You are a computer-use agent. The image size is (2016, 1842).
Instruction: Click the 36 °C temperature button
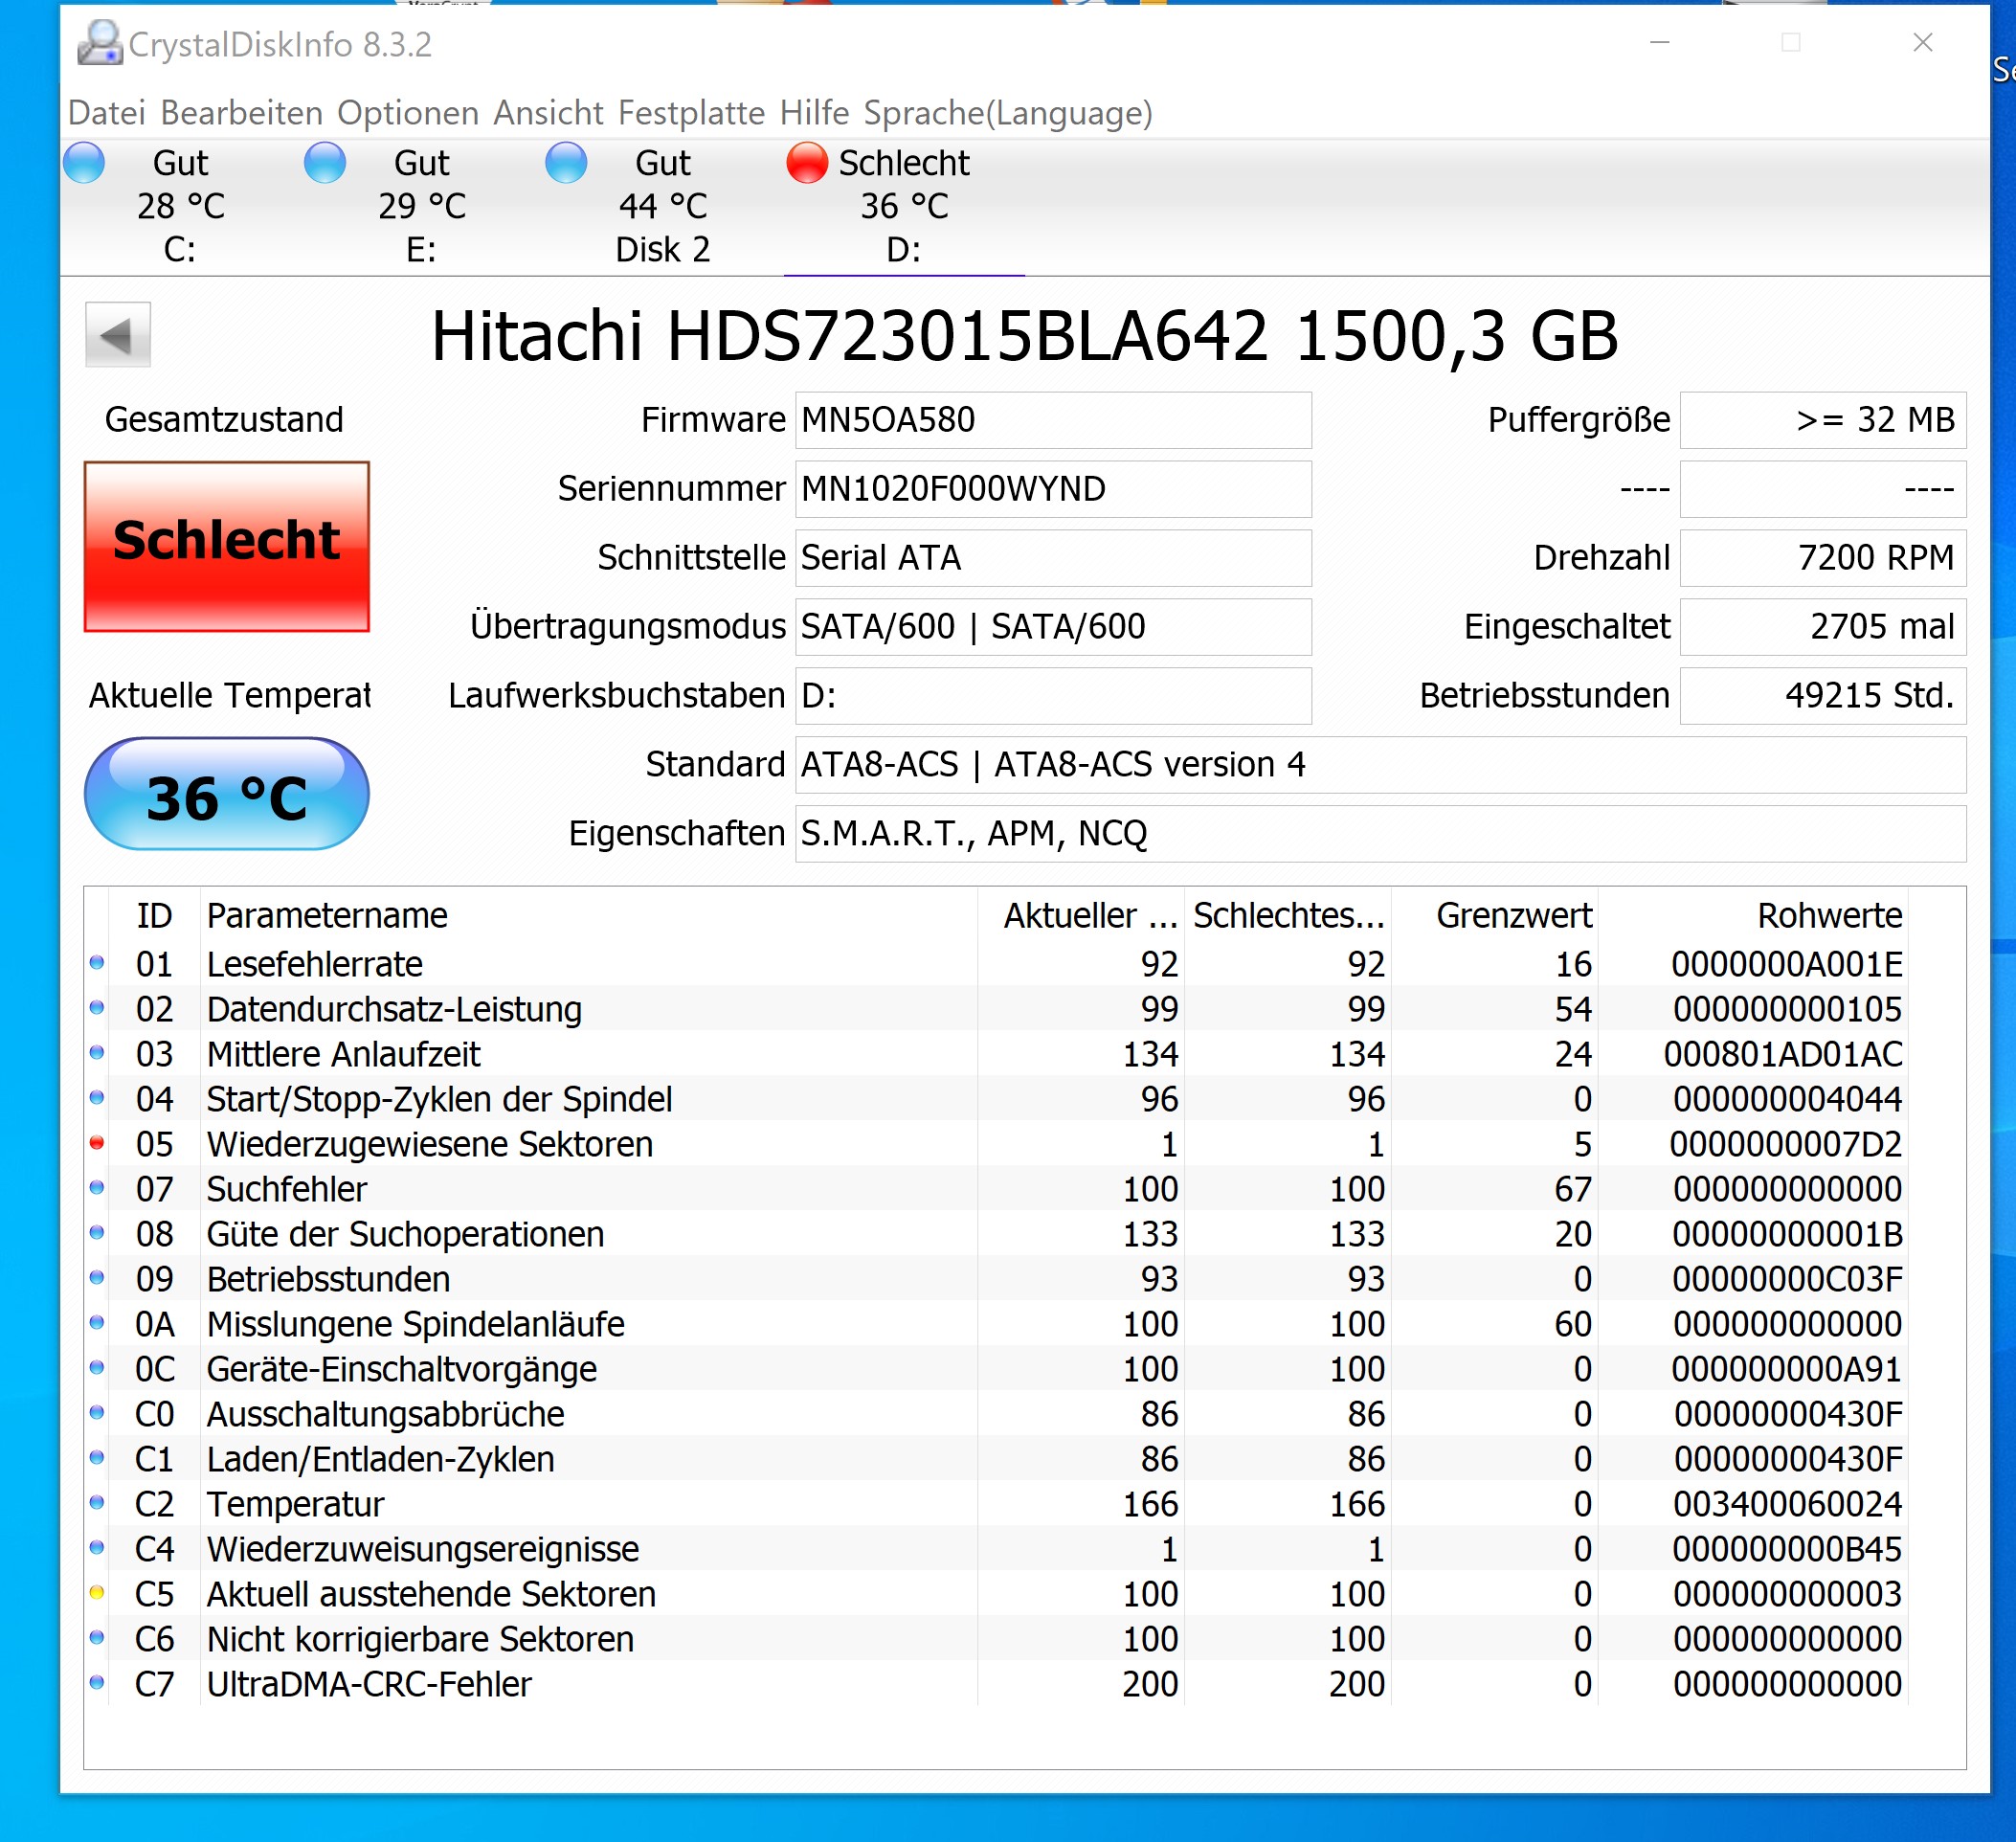[x=227, y=795]
